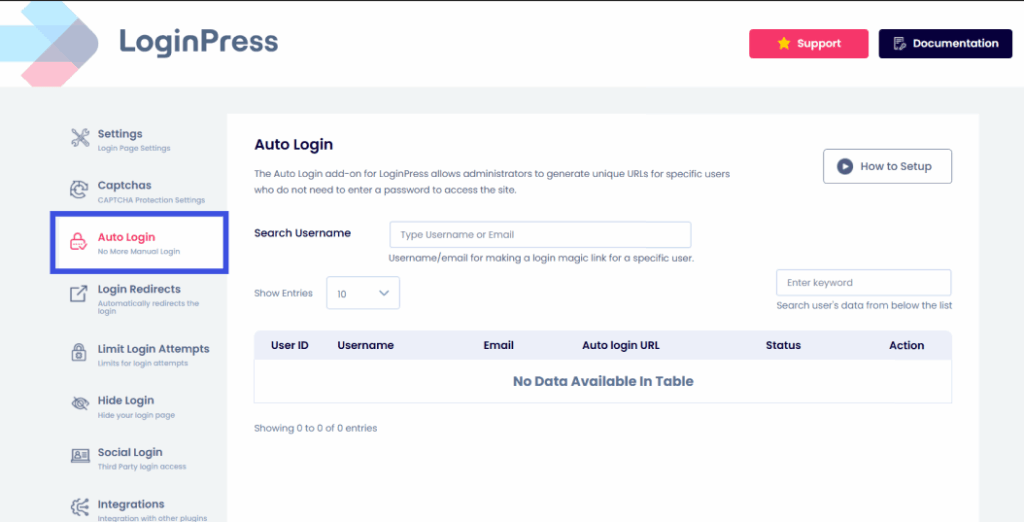Click the Action column header
The width and height of the screenshot is (1024, 522).
[x=906, y=345]
